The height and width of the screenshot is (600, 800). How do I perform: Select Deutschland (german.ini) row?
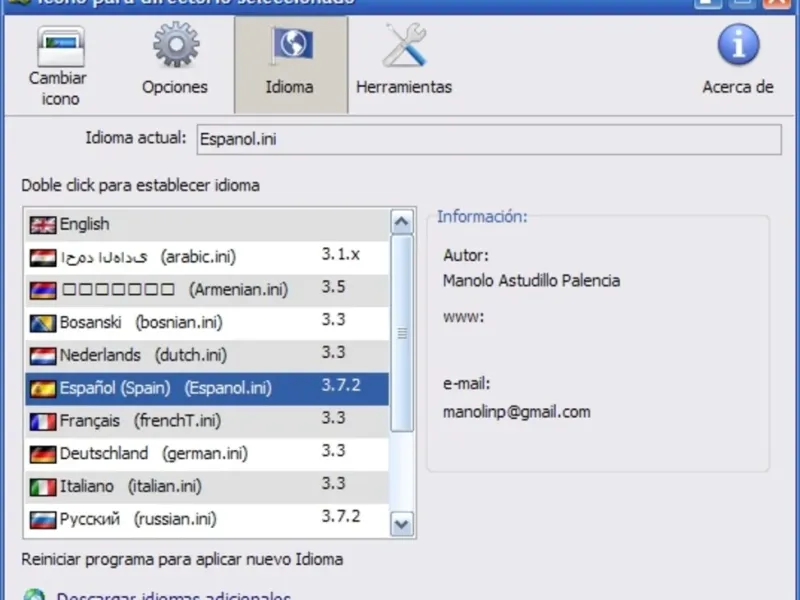207,454
